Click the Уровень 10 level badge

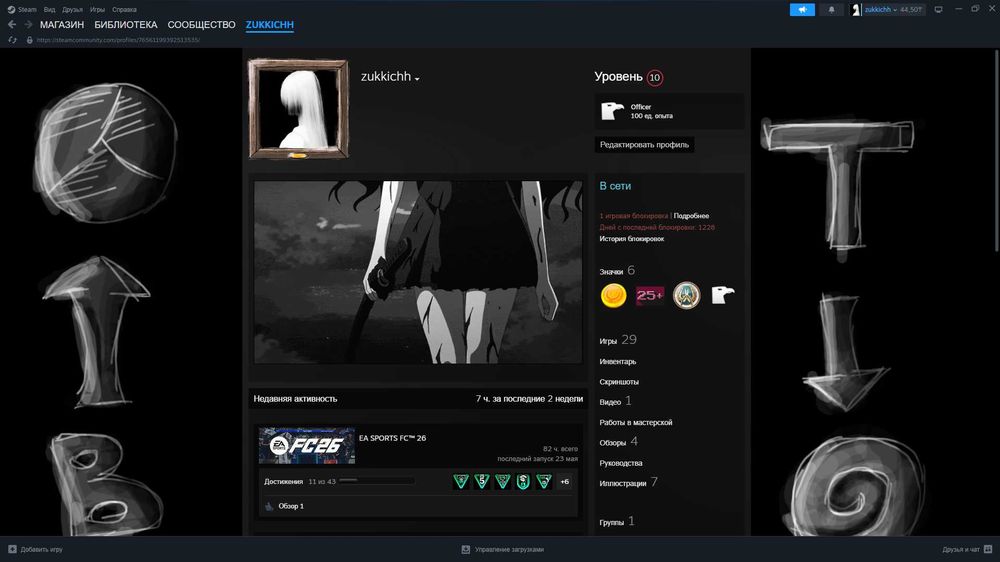[654, 78]
